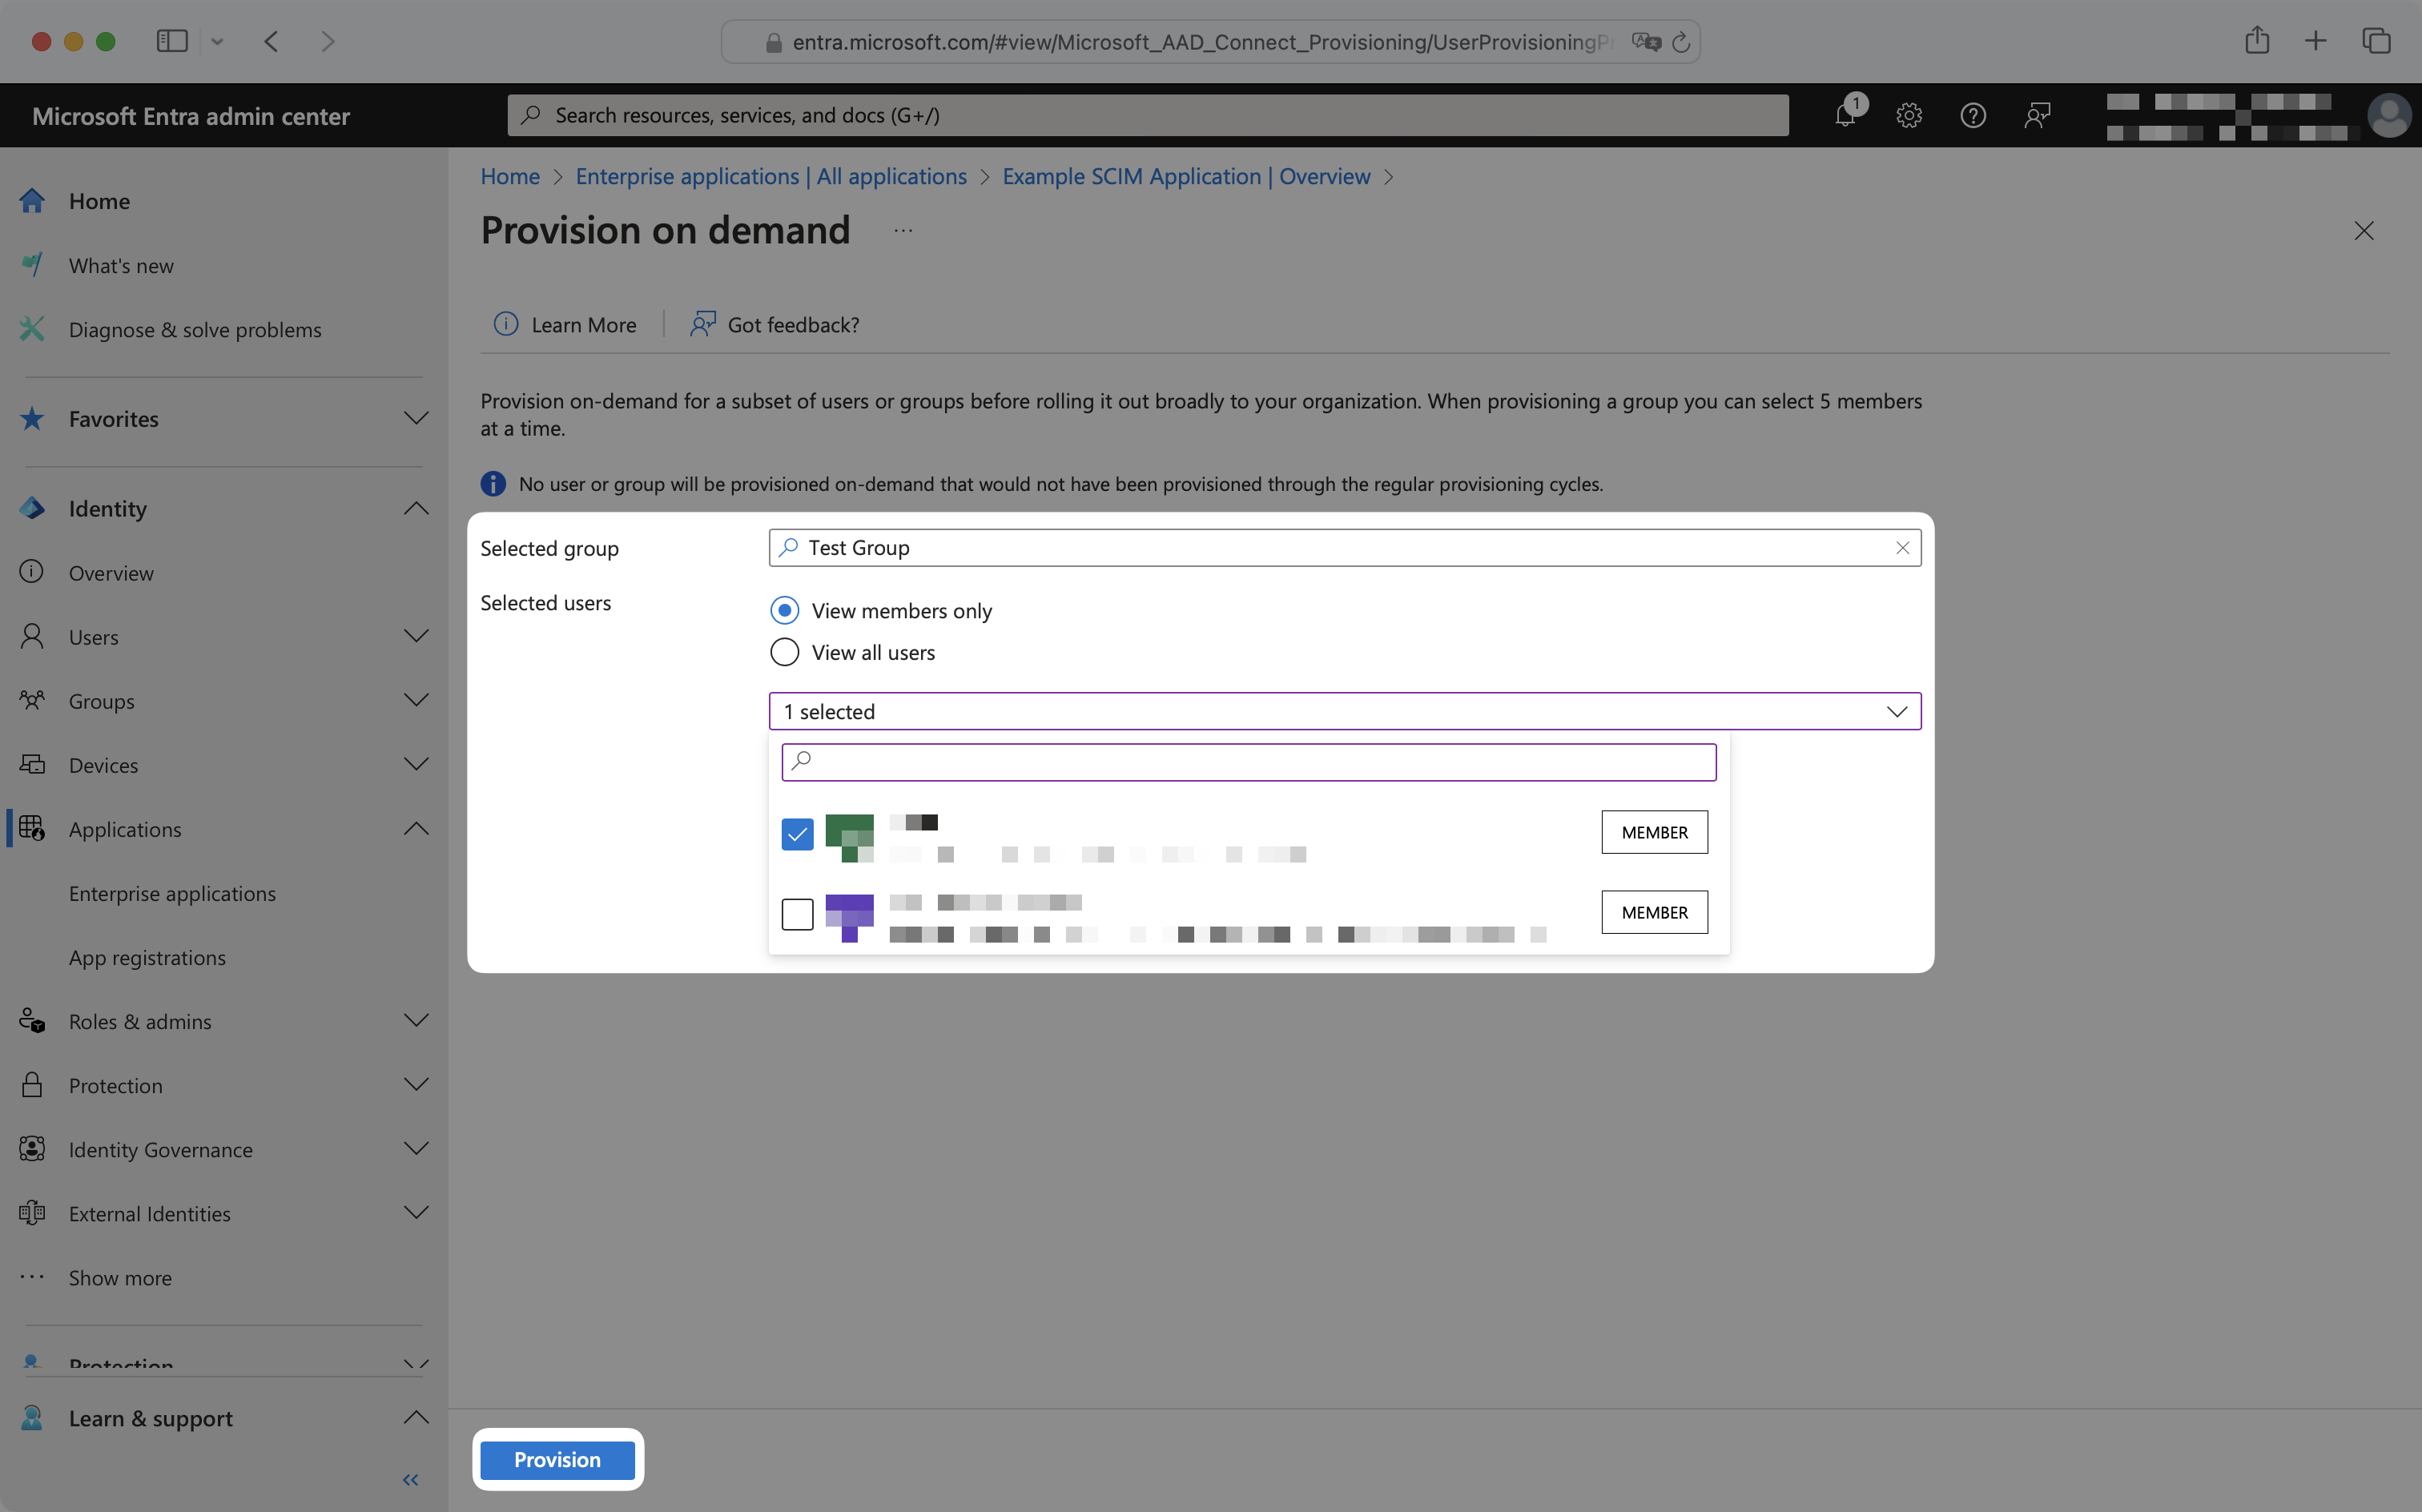This screenshot has height=1512, width=2422.
Task: Select the View all users radio button
Action: pos(785,652)
